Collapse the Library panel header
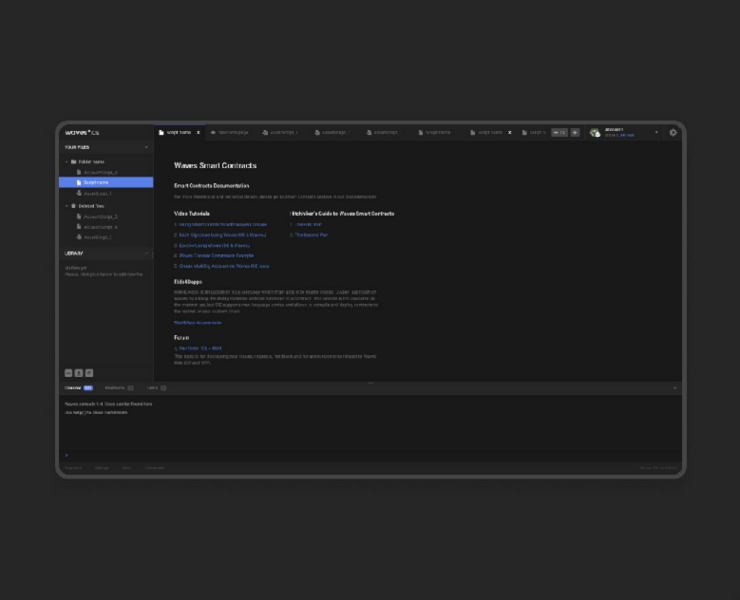 click(x=147, y=253)
